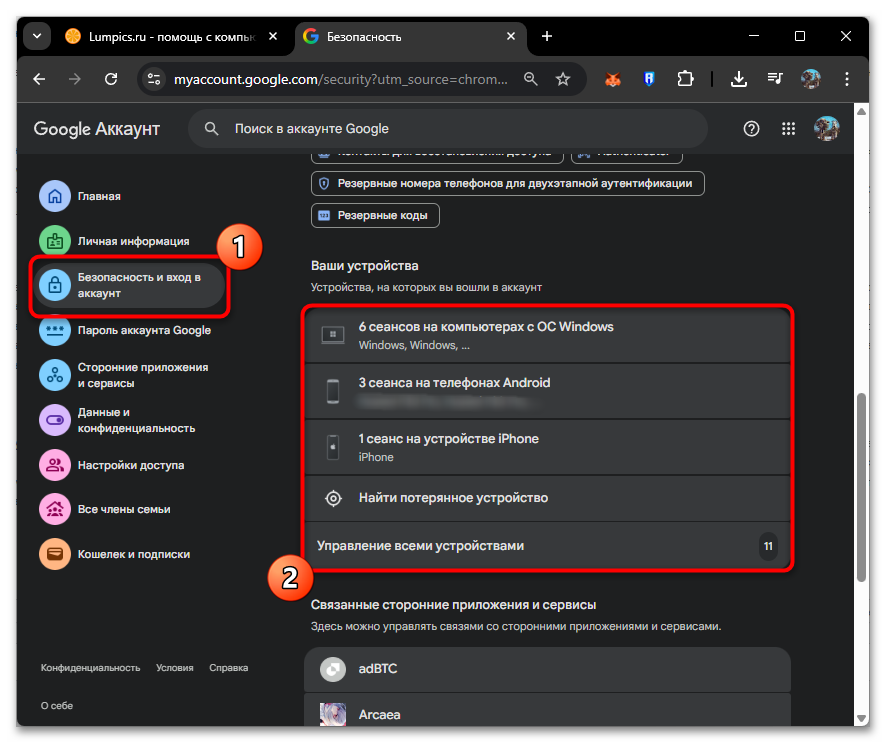
Task: Open Управление всеми устройствами
Action: point(547,546)
